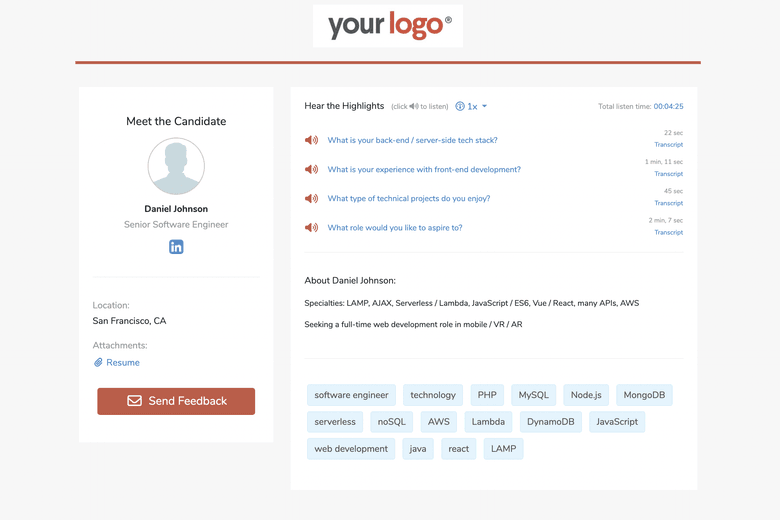Expand the 1x playback speed dropdown
Image resolution: width=780 pixels, height=520 pixels.
(x=478, y=106)
